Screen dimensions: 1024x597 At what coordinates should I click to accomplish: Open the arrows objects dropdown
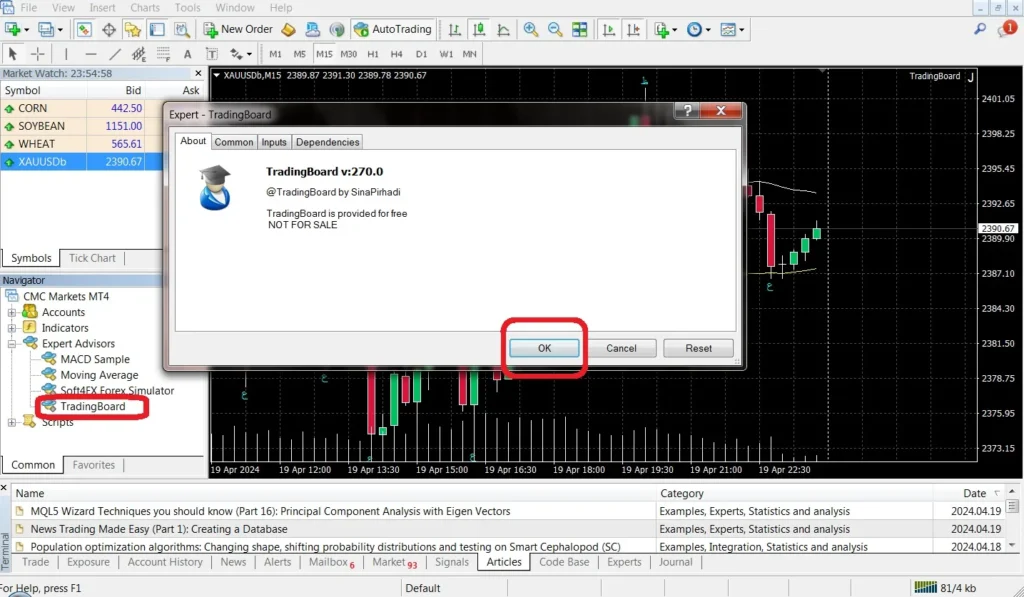click(240, 54)
